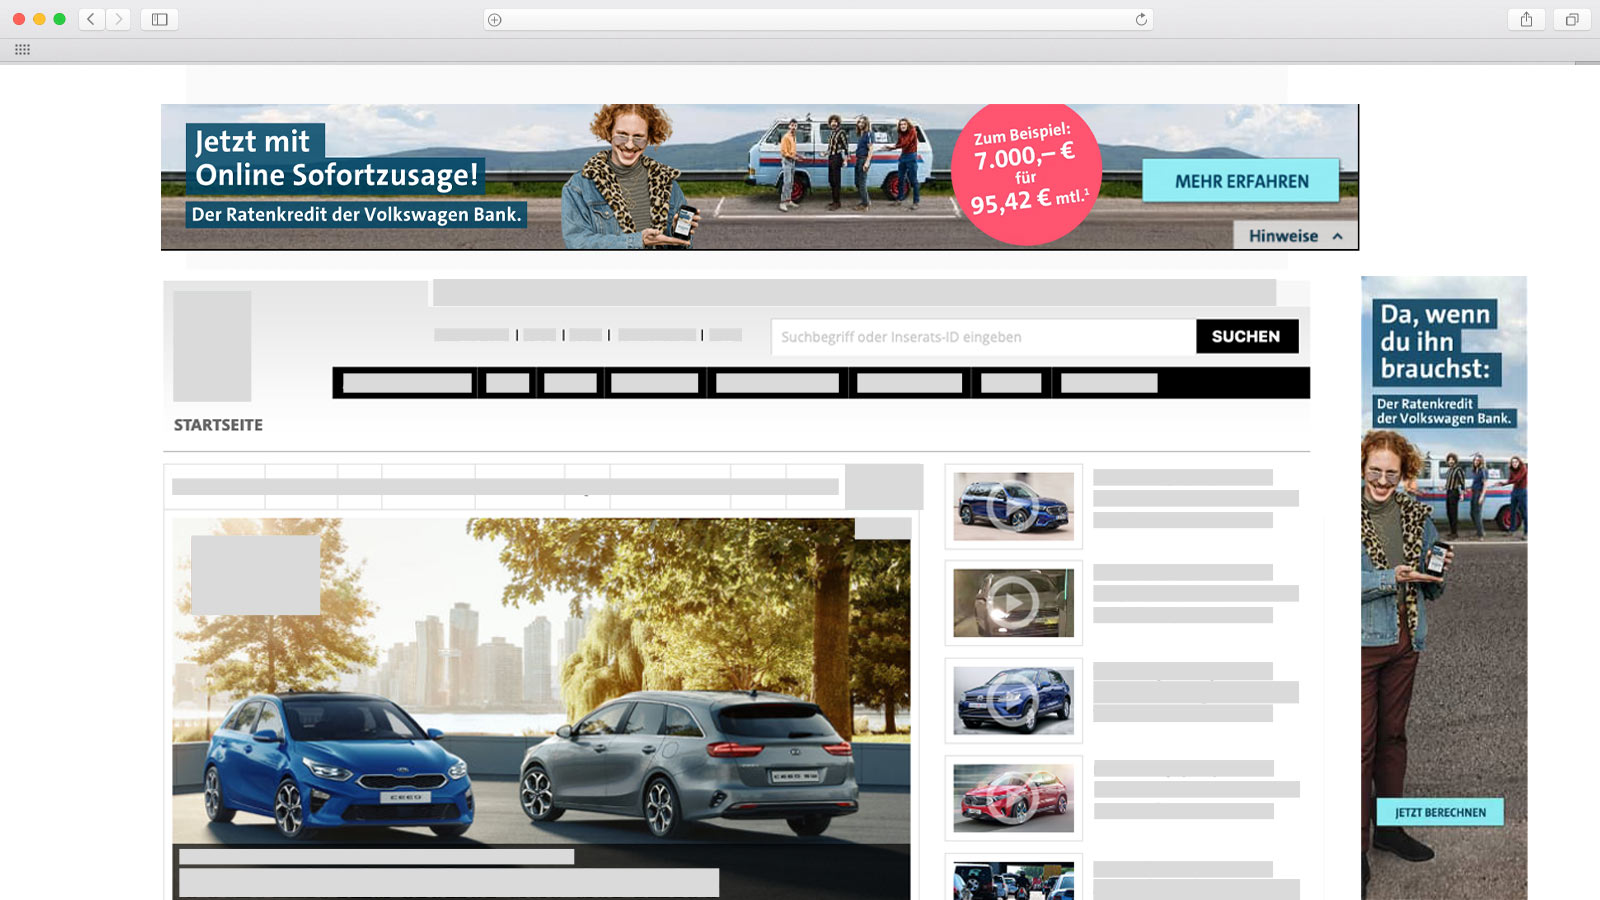Image resolution: width=1600 pixels, height=900 pixels.
Task: Go back with the Safari back arrow
Action: point(91,19)
